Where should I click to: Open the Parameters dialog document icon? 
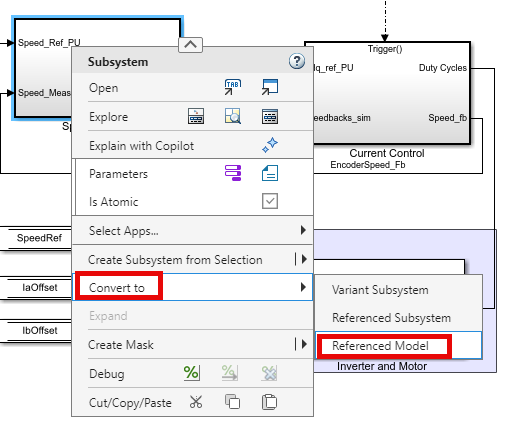pyautogui.click(x=270, y=173)
